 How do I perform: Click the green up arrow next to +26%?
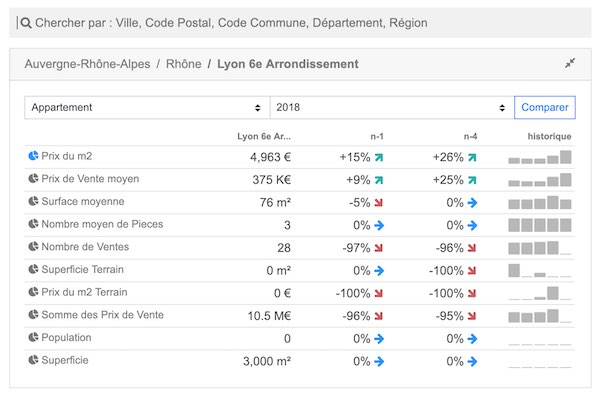472,157
